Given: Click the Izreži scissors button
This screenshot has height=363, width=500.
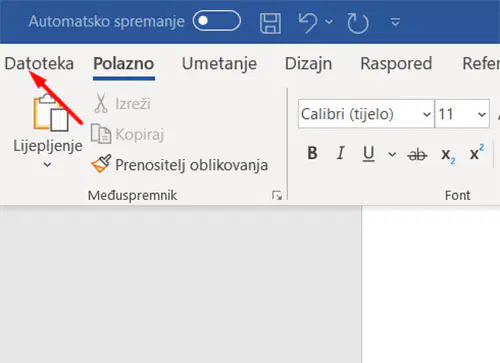Looking at the screenshot, I should click(x=122, y=104).
